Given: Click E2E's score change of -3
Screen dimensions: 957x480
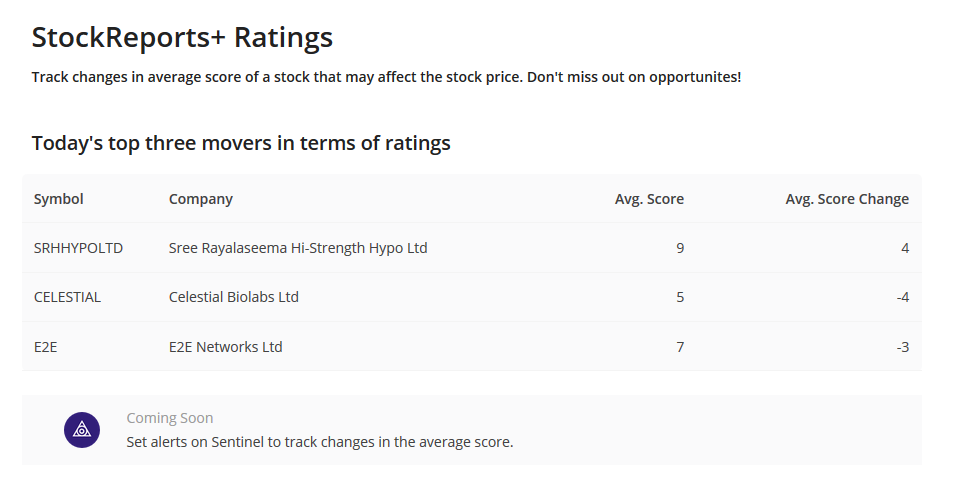Looking at the screenshot, I should [902, 347].
